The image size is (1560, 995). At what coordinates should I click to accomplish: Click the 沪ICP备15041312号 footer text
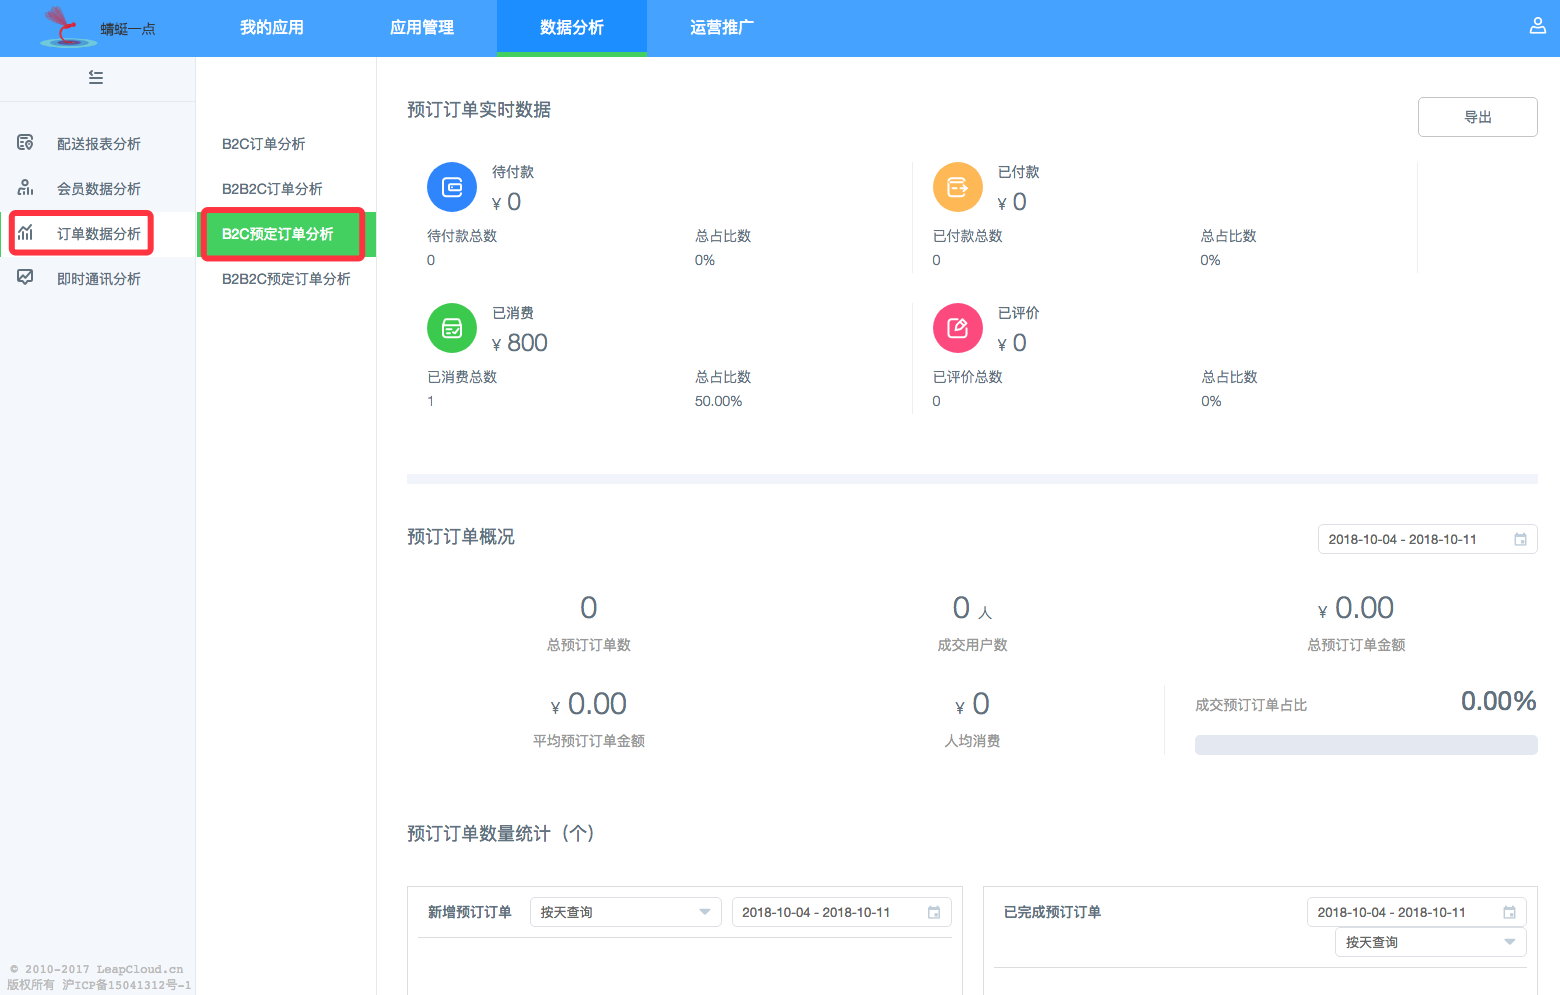(x=126, y=985)
